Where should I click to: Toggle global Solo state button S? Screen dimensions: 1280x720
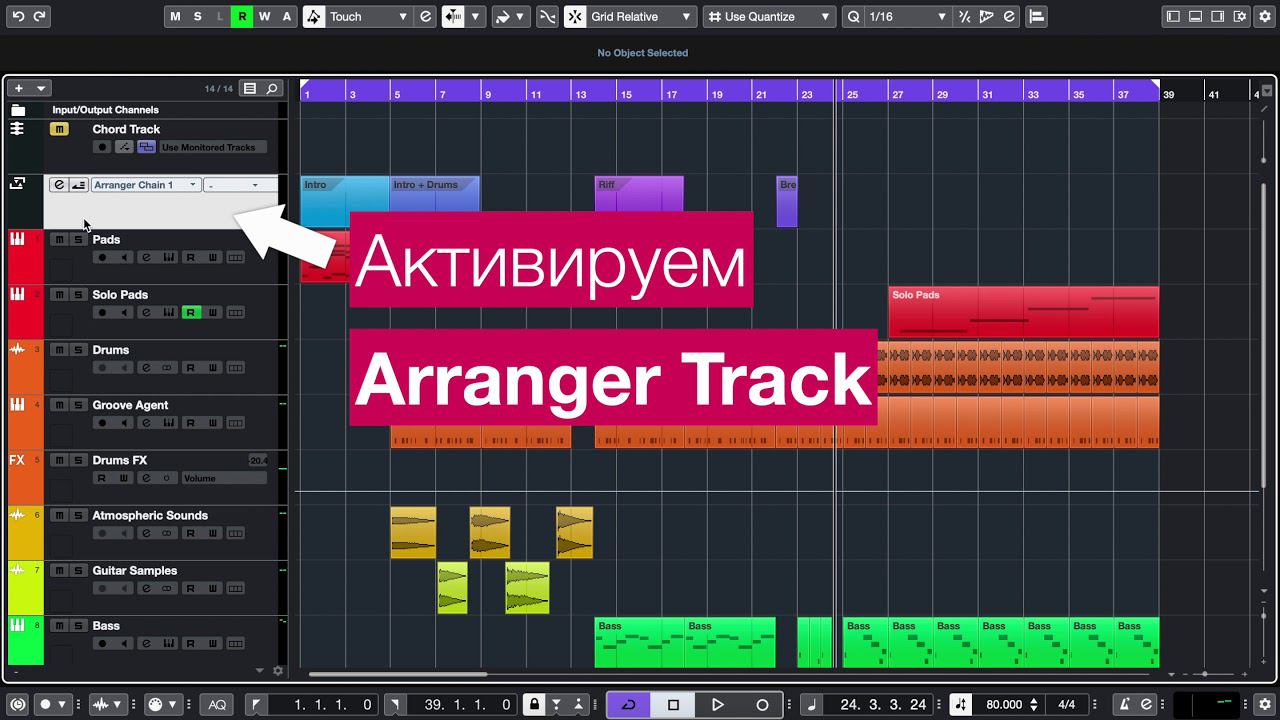click(x=198, y=17)
